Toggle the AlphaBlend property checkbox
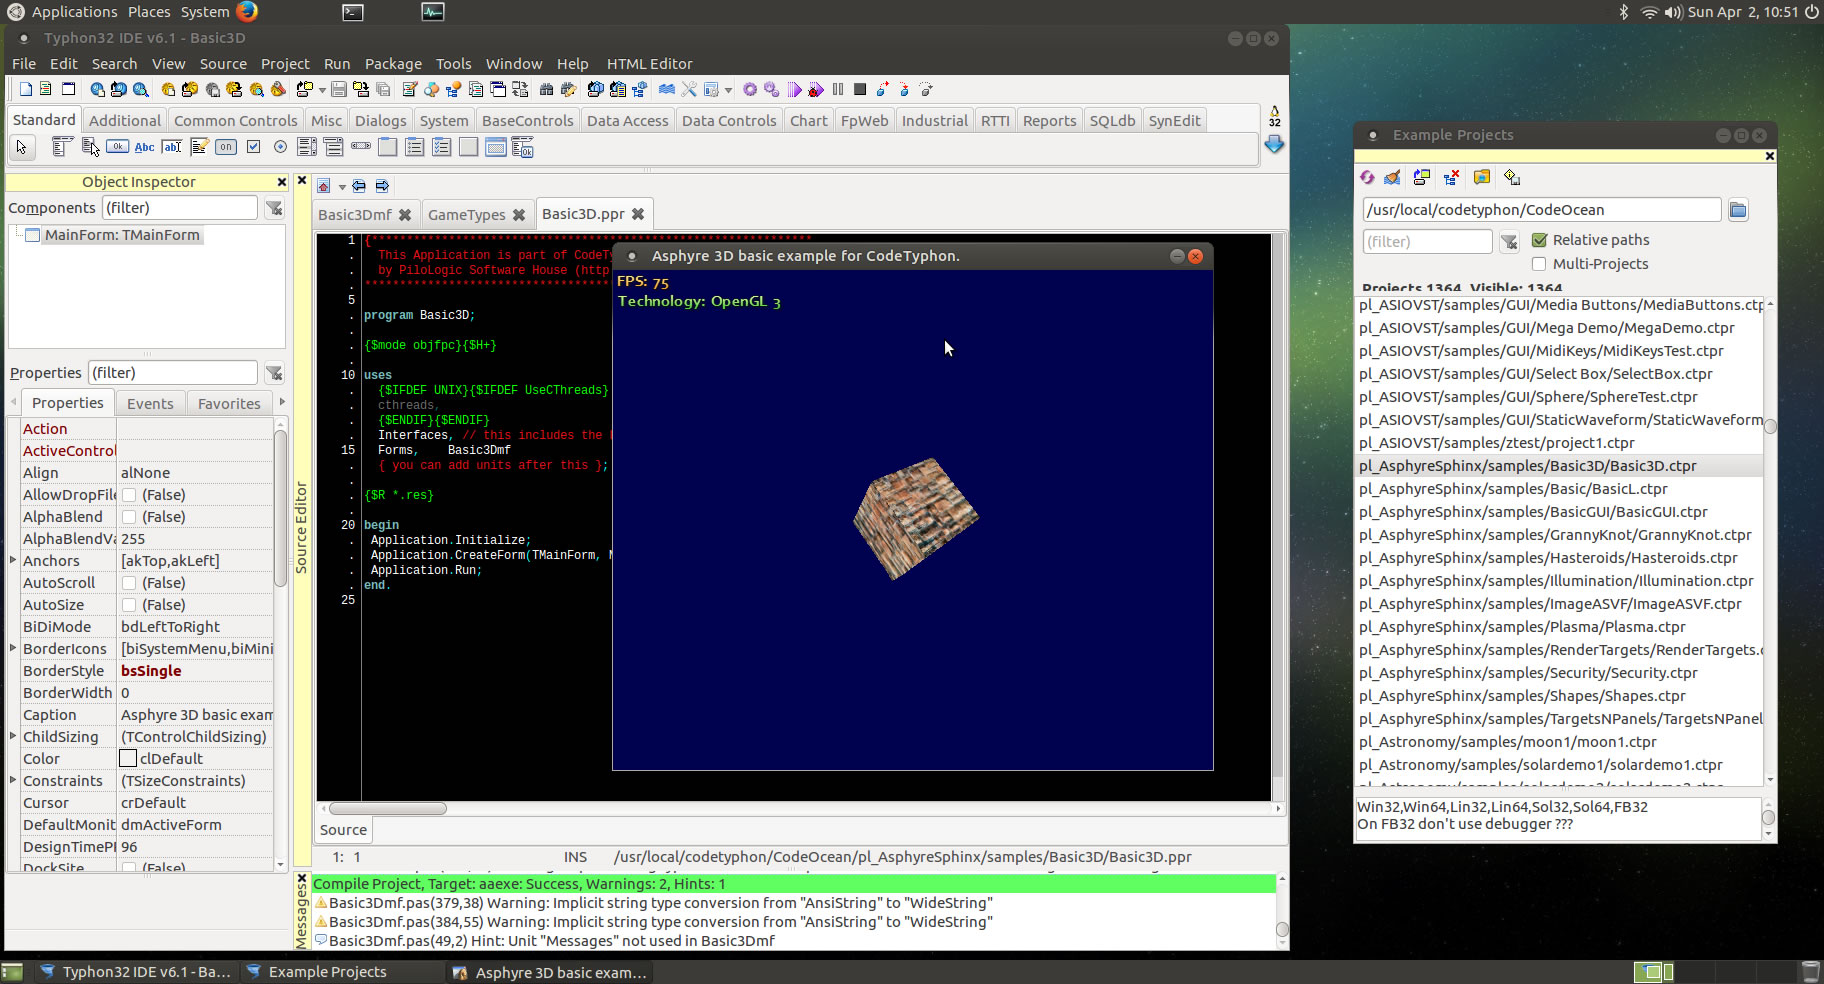Image resolution: width=1824 pixels, height=984 pixels. [129, 517]
